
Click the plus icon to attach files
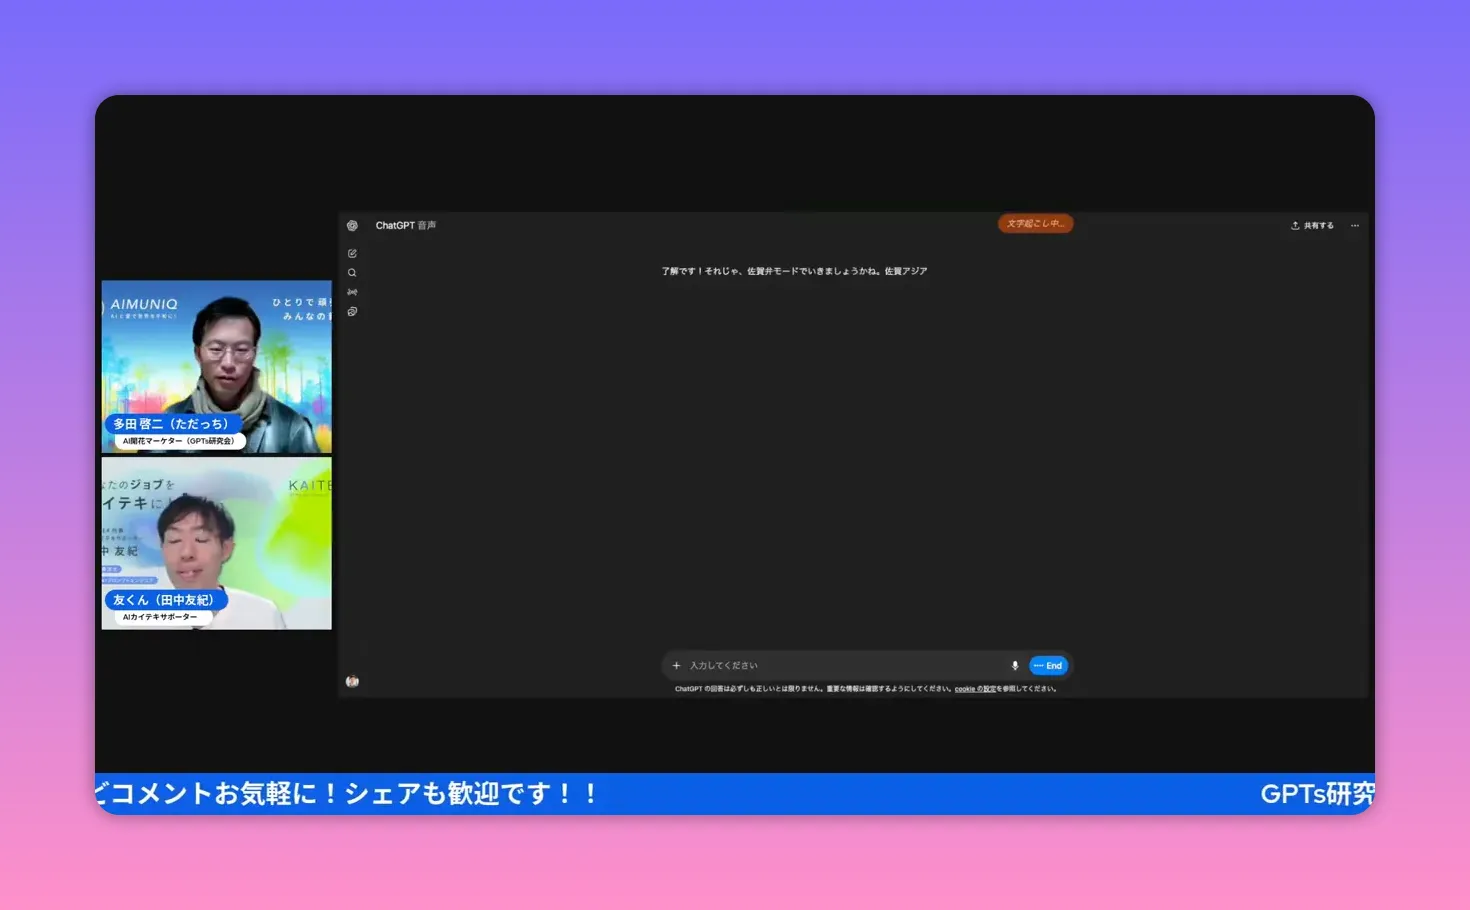pyautogui.click(x=676, y=665)
